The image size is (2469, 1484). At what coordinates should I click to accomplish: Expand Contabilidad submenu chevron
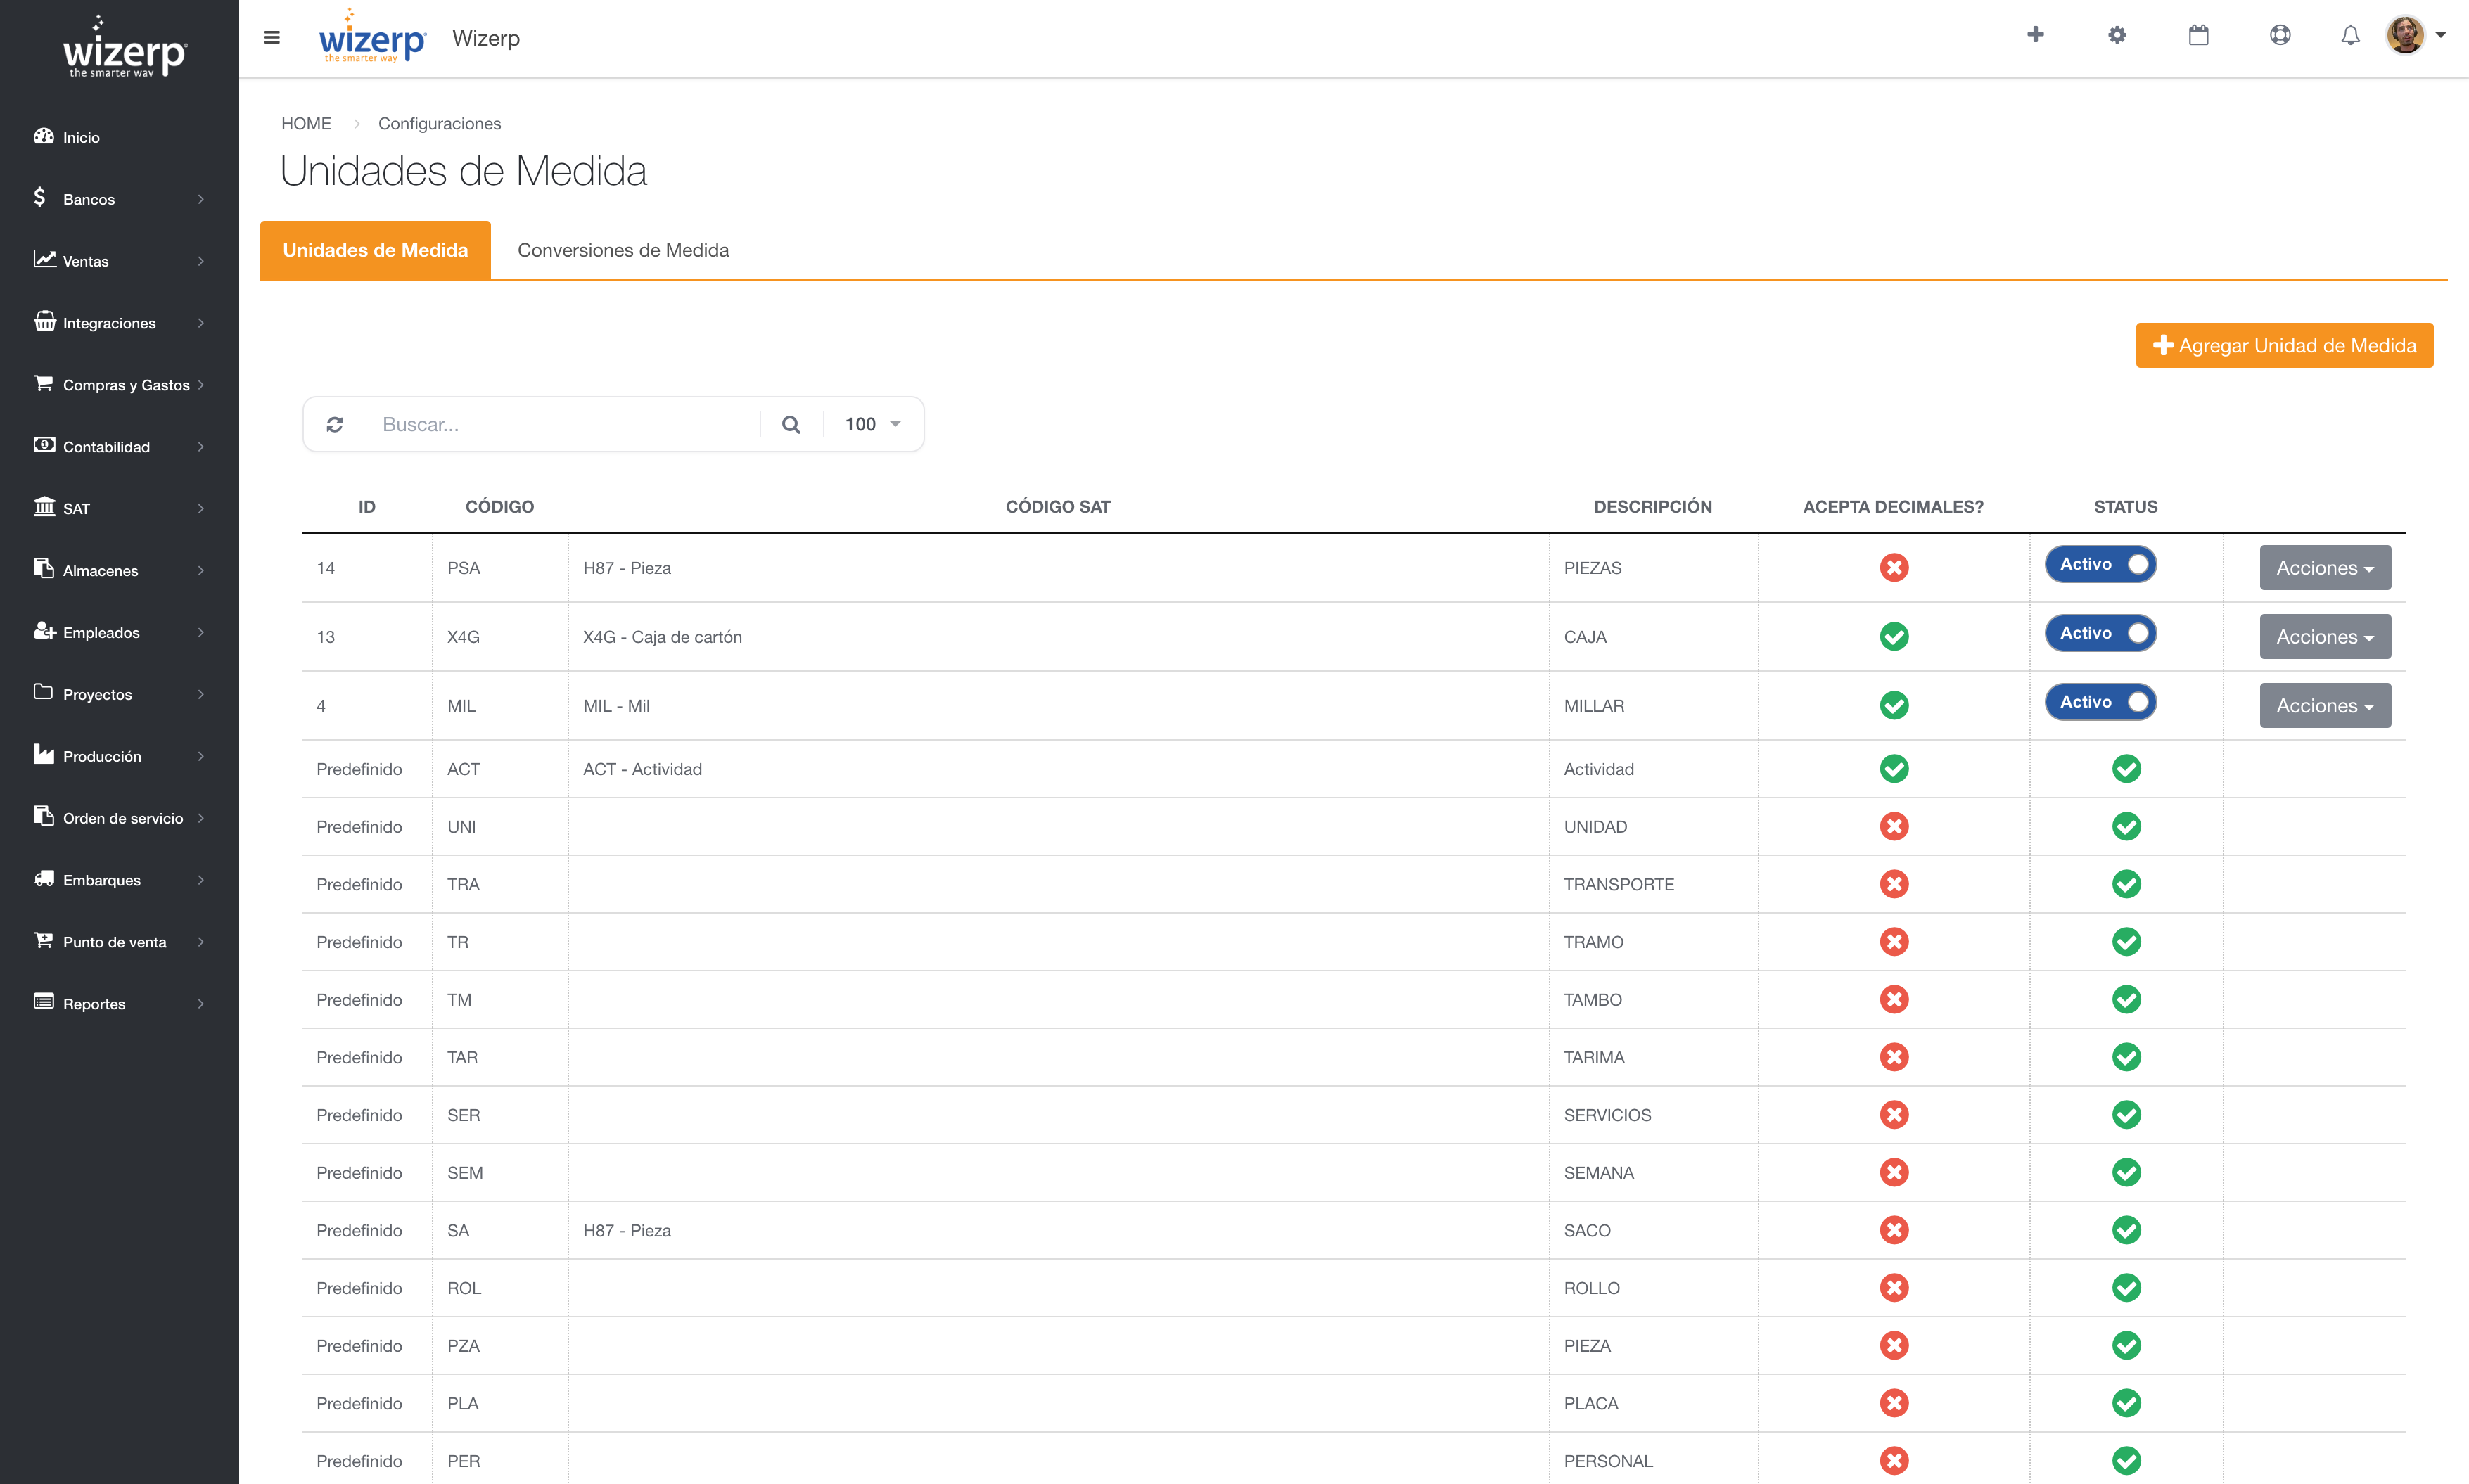coord(201,447)
